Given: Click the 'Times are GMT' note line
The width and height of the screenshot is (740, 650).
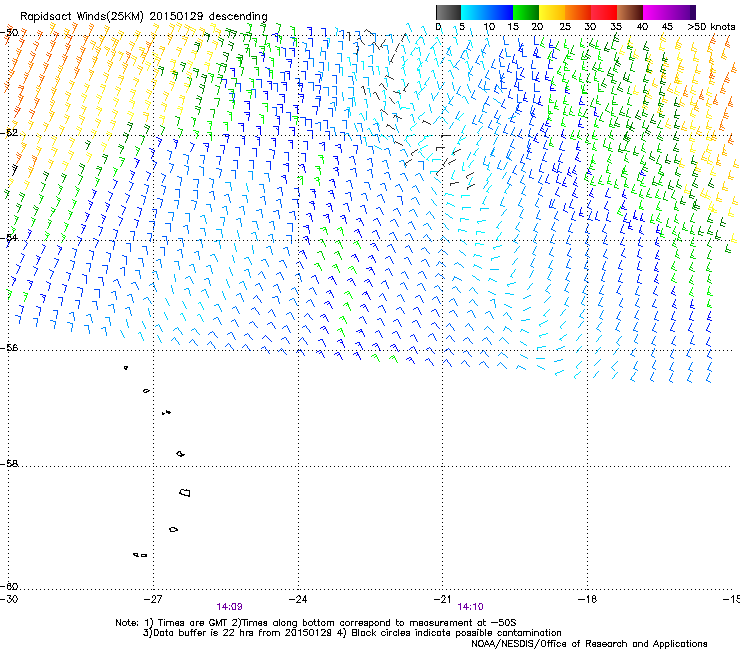Looking at the screenshot, I should 316,623.
